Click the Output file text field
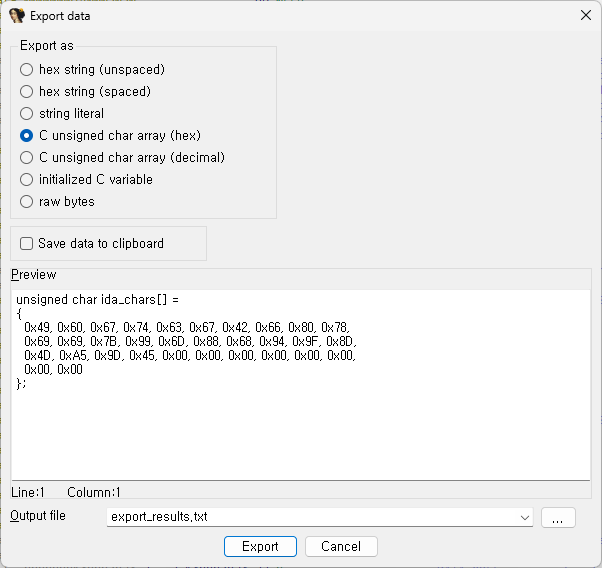602x568 pixels. pos(310,518)
